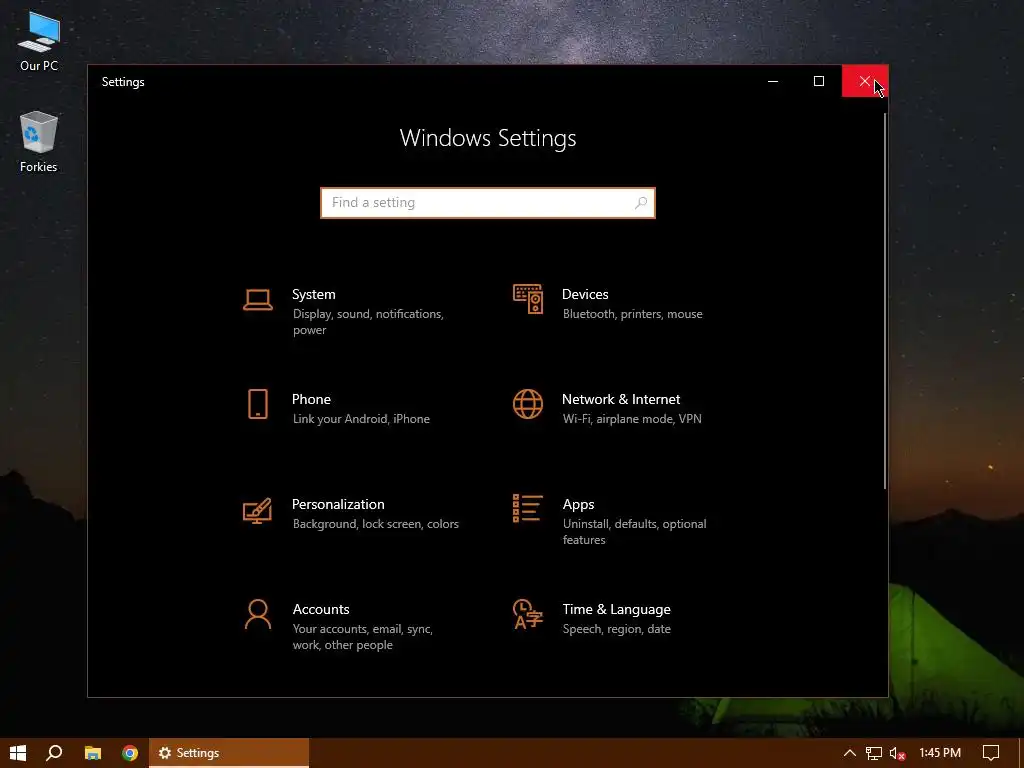Open the Time & Language icon

coord(528,614)
